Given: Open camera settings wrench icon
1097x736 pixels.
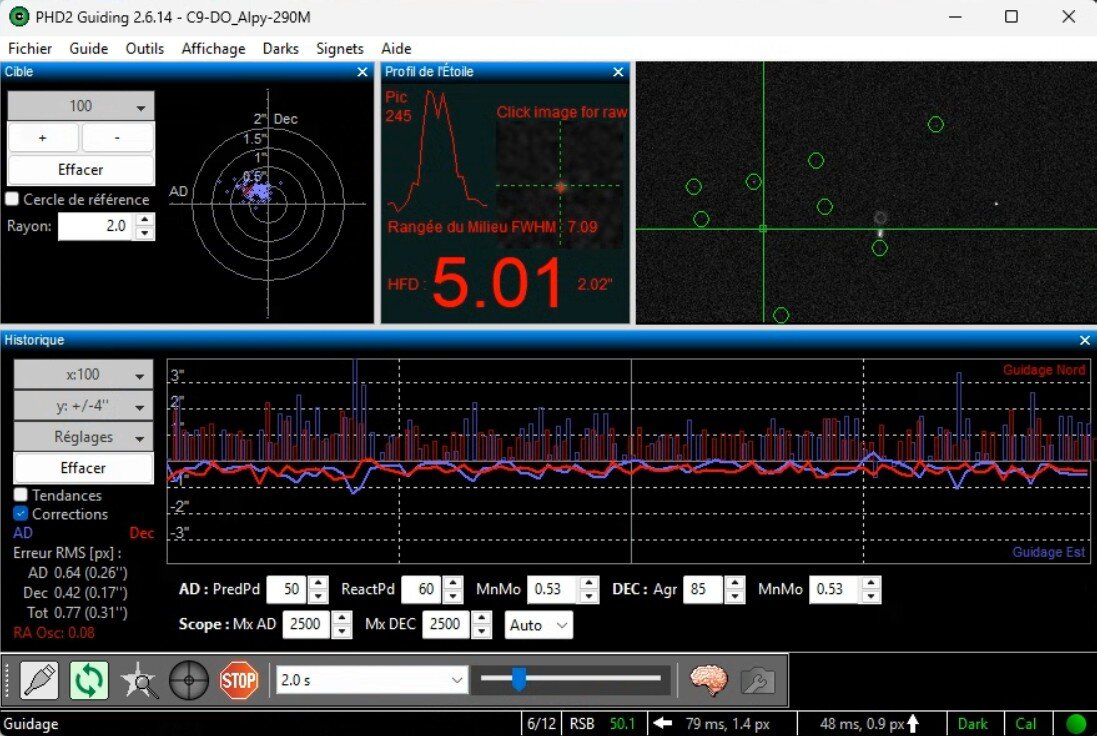Looking at the screenshot, I should pos(757,680).
